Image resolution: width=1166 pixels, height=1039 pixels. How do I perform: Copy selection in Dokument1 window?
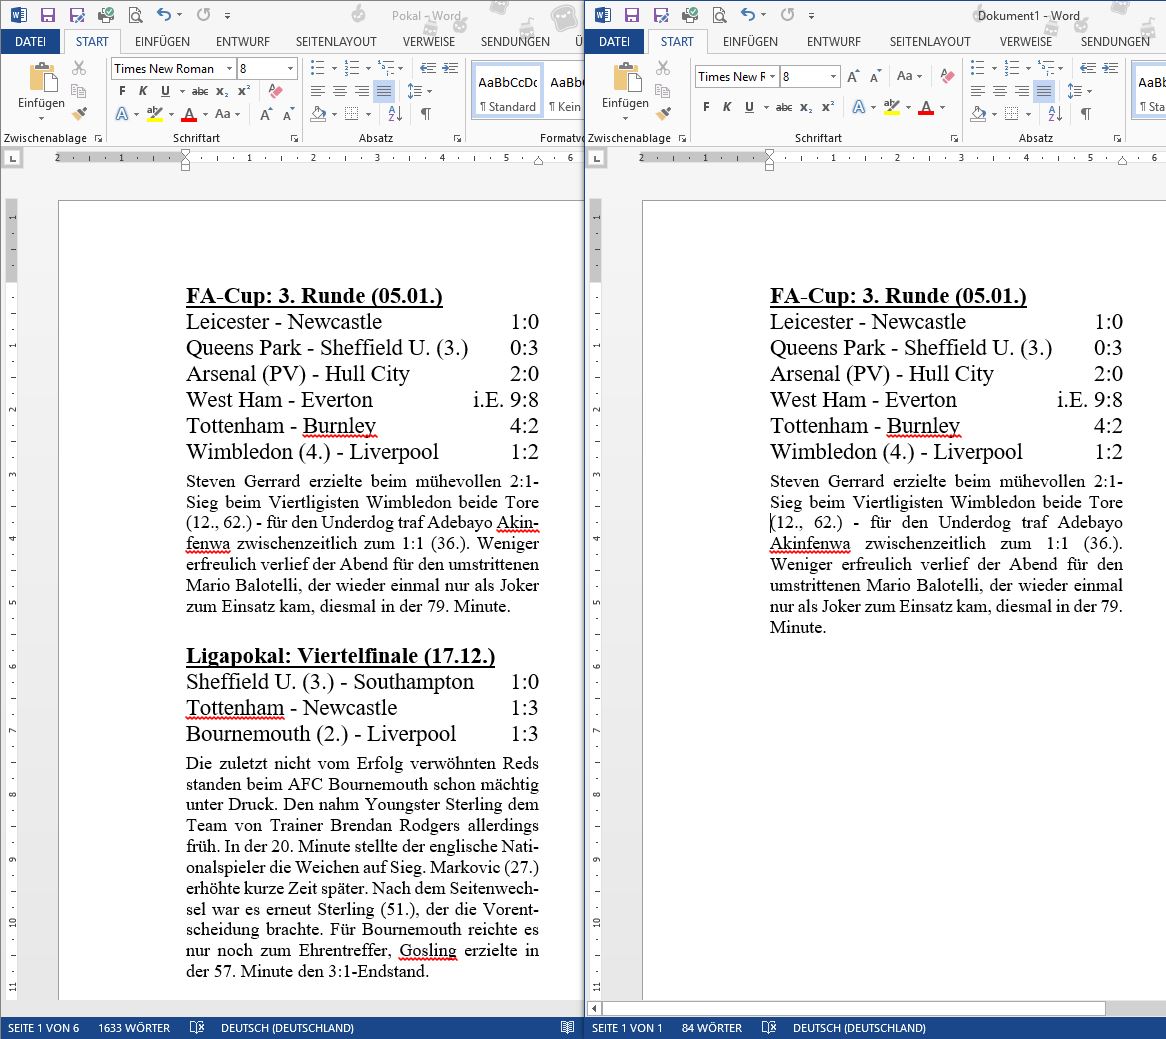click(663, 91)
